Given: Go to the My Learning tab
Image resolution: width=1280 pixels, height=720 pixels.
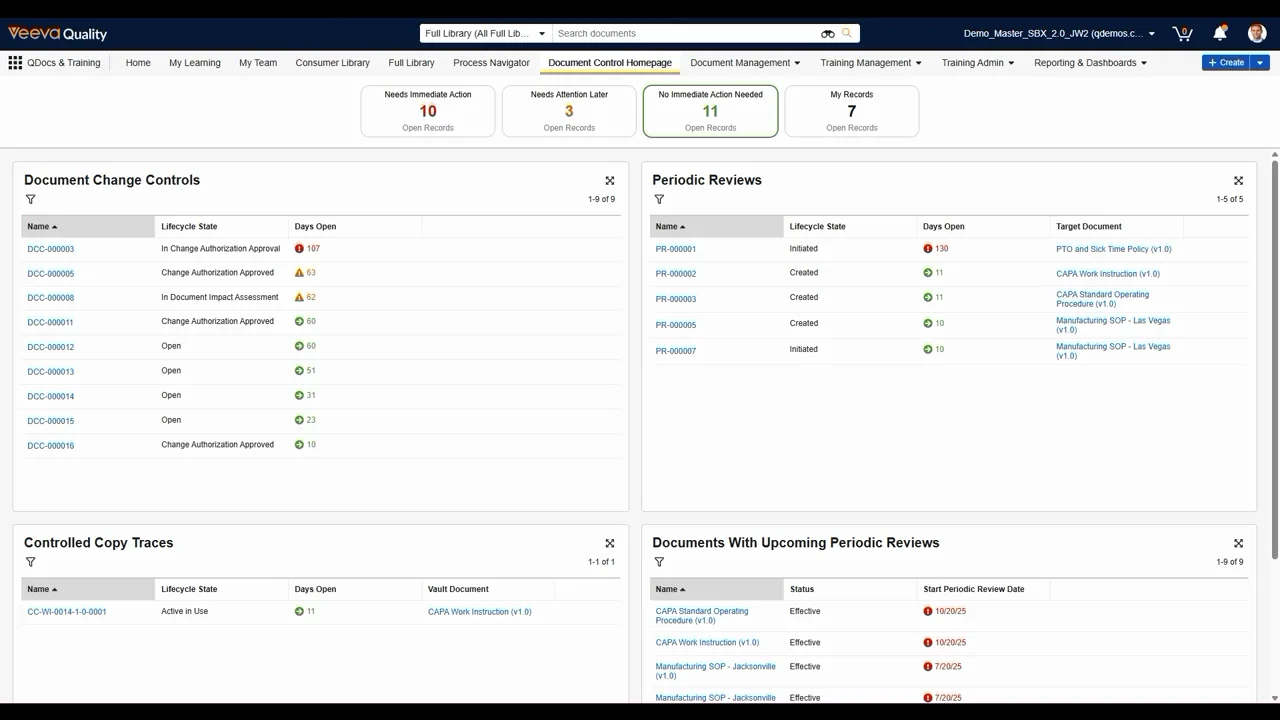Looking at the screenshot, I should tap(194, 63).
